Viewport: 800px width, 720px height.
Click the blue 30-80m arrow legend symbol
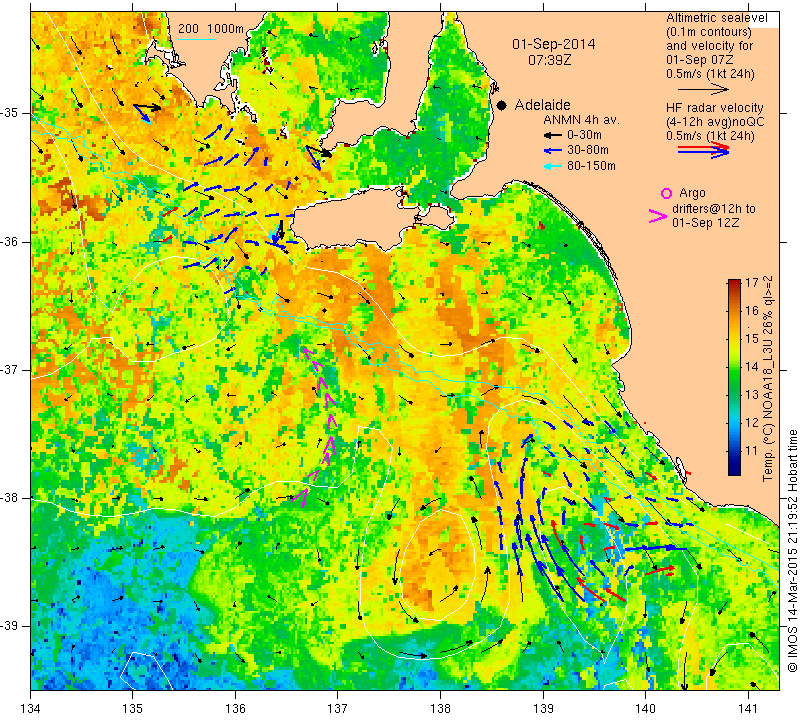(552, 151)
